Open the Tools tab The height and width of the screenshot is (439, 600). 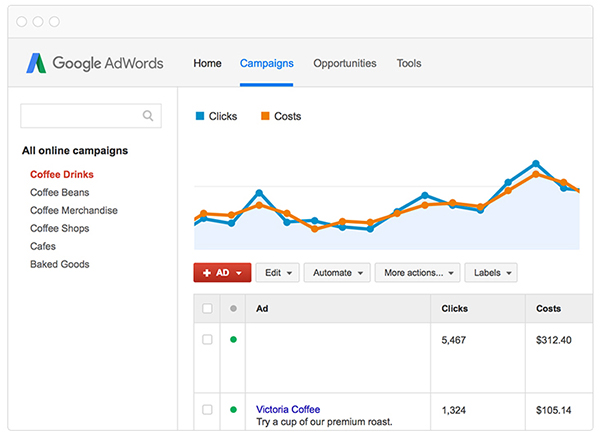click(x=409, y=63)
